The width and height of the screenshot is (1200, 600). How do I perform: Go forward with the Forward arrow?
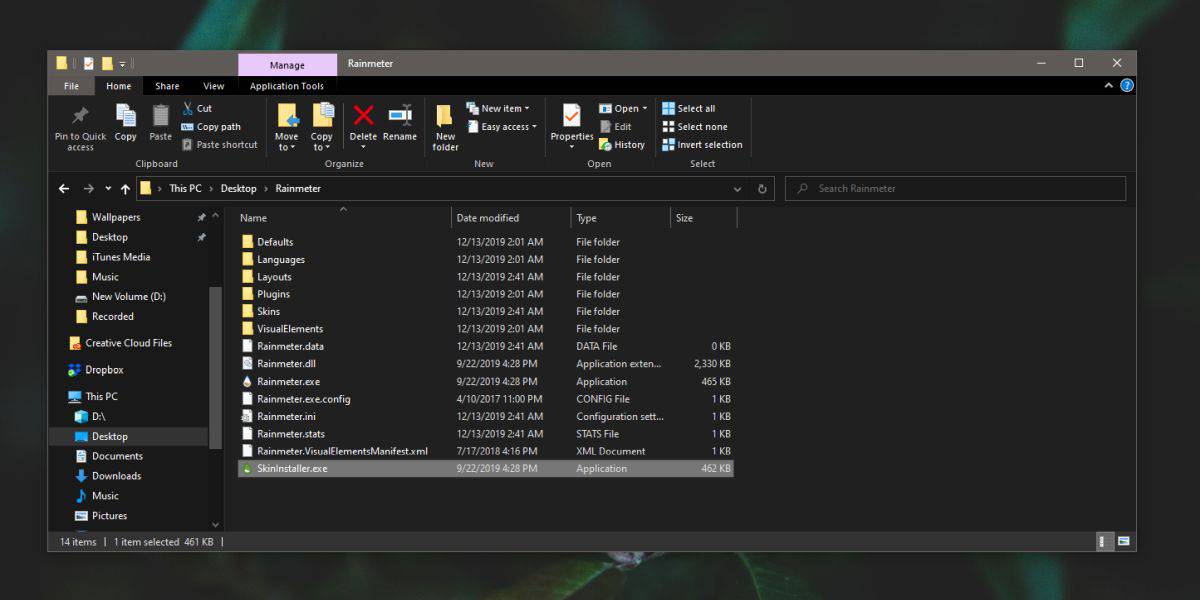coord(88,188)
